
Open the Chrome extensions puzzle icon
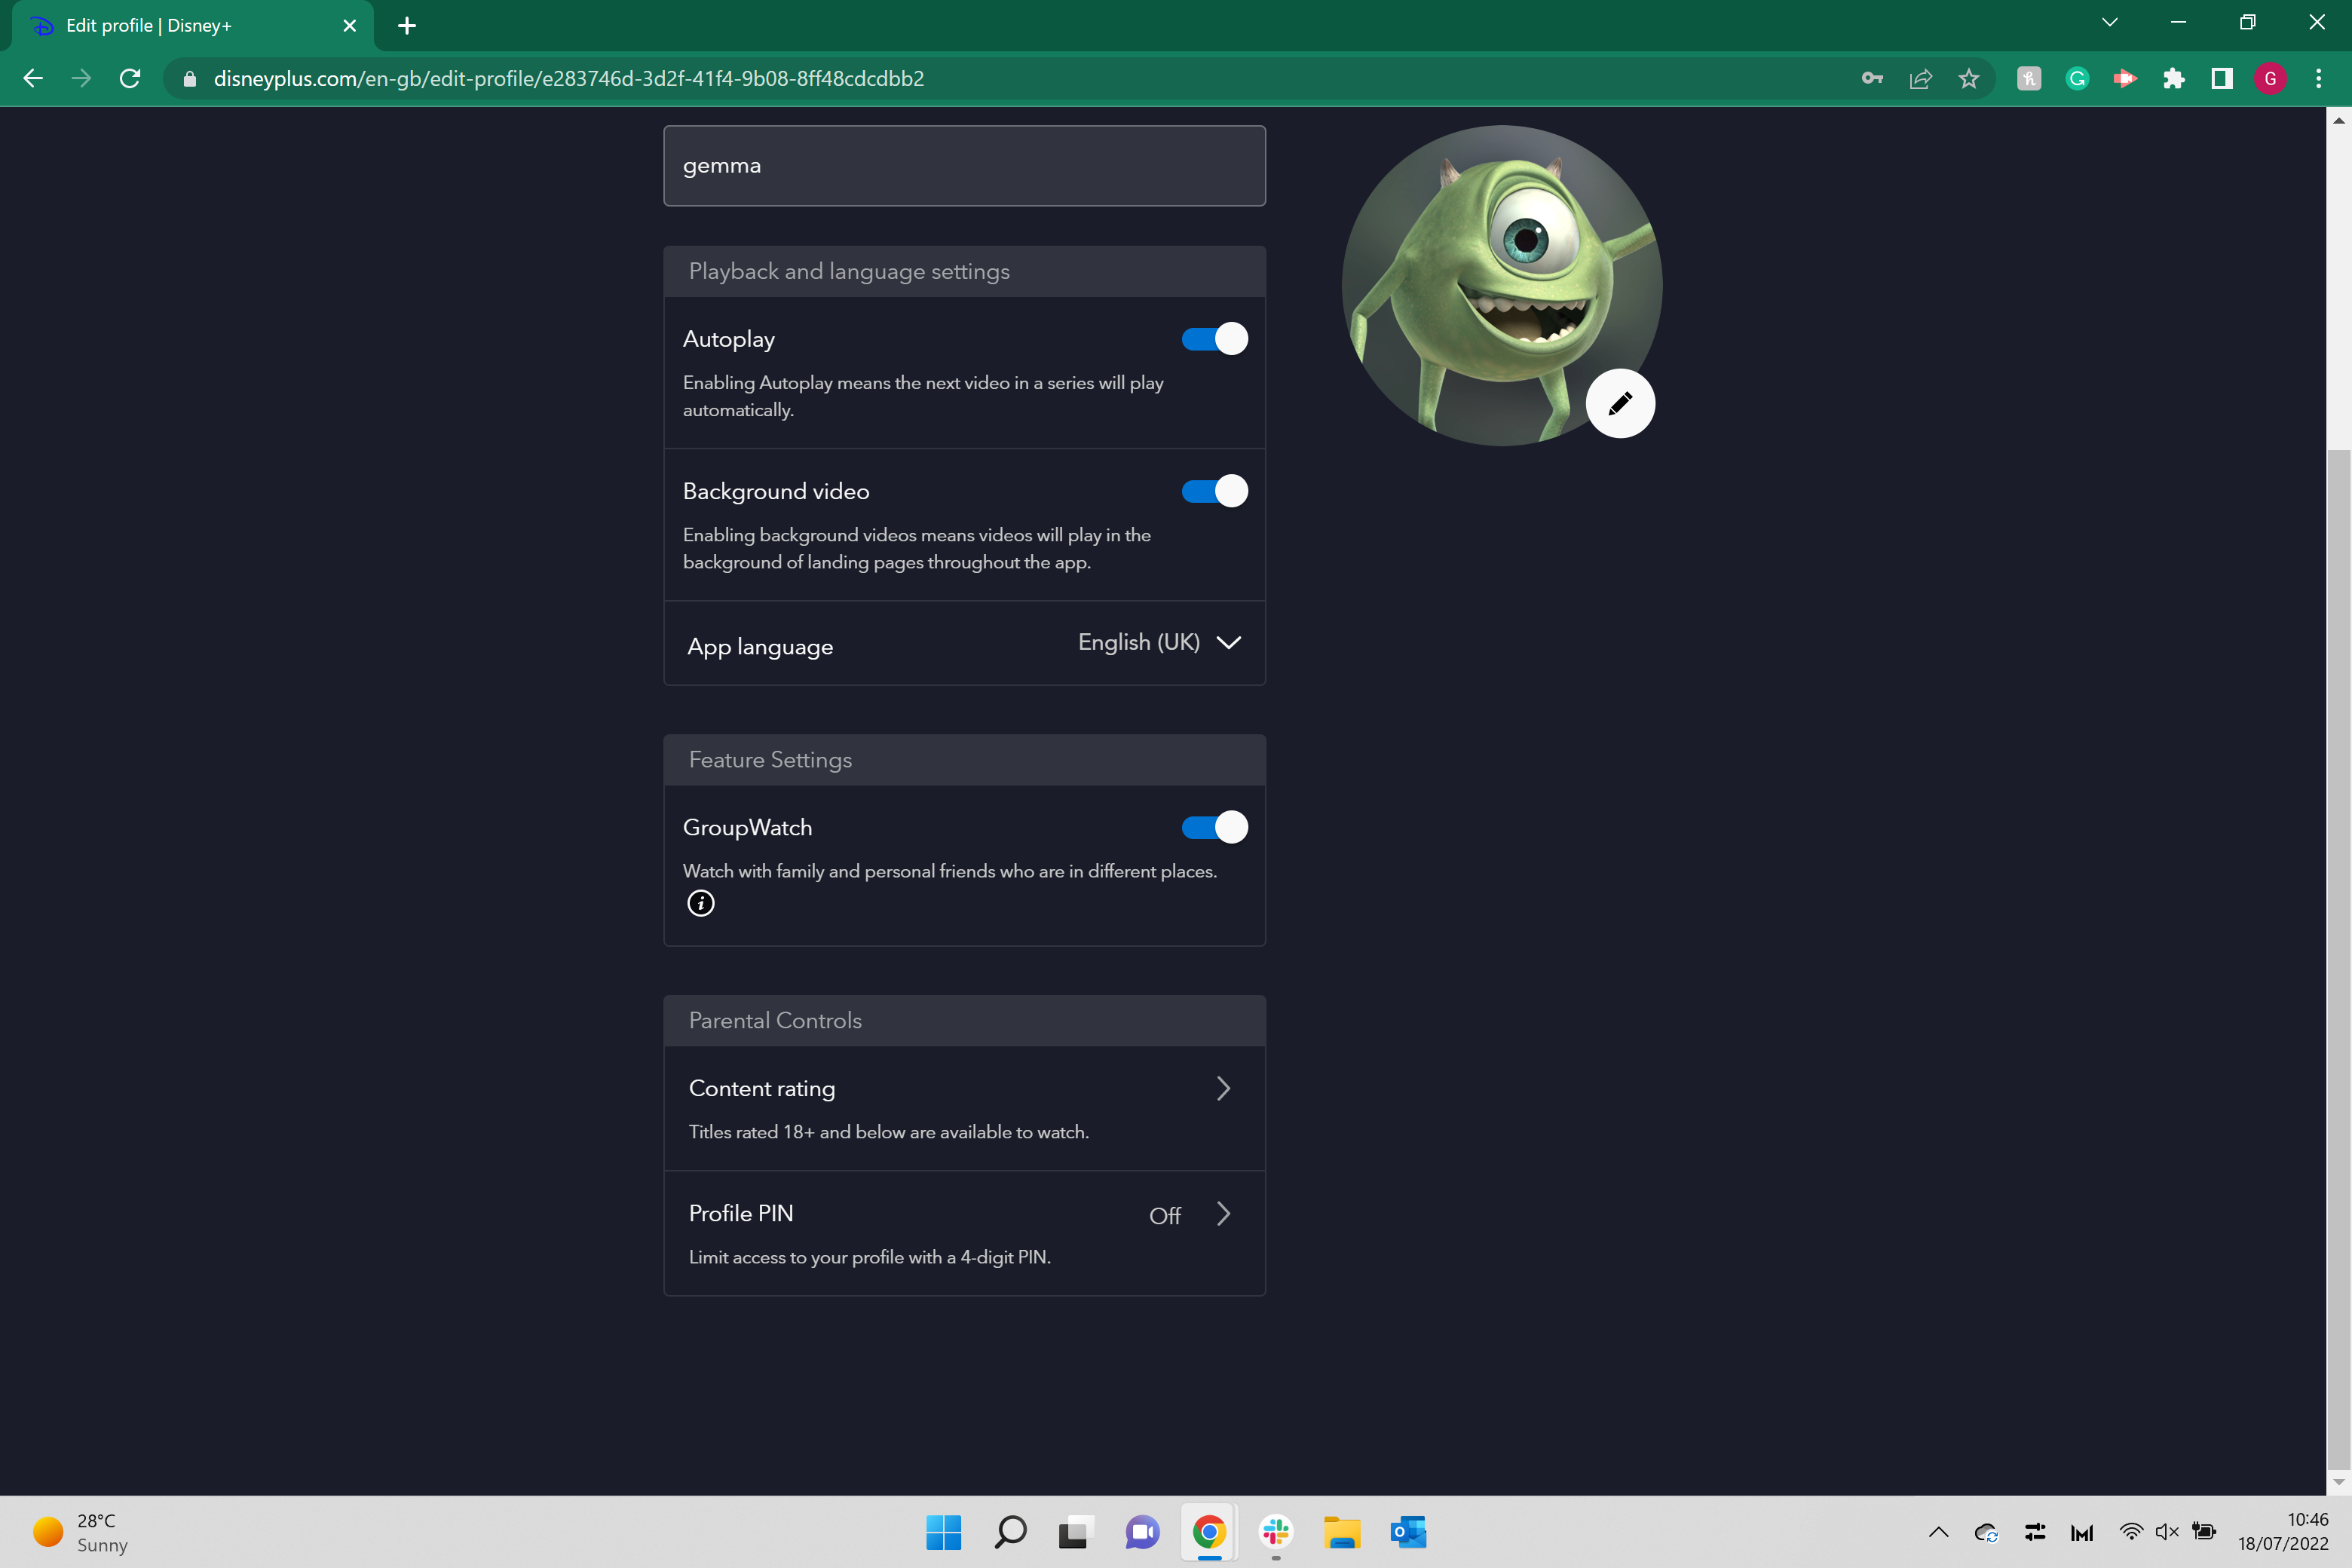point(2174,78)
